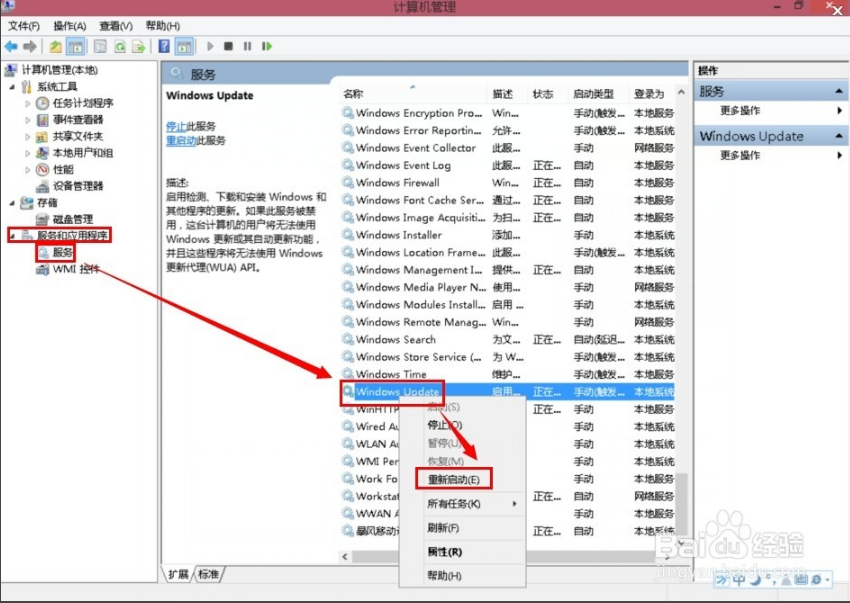Screen dimensions: 850x603
Task: Open Help with the question mark icon
Action: coord(164,46)
